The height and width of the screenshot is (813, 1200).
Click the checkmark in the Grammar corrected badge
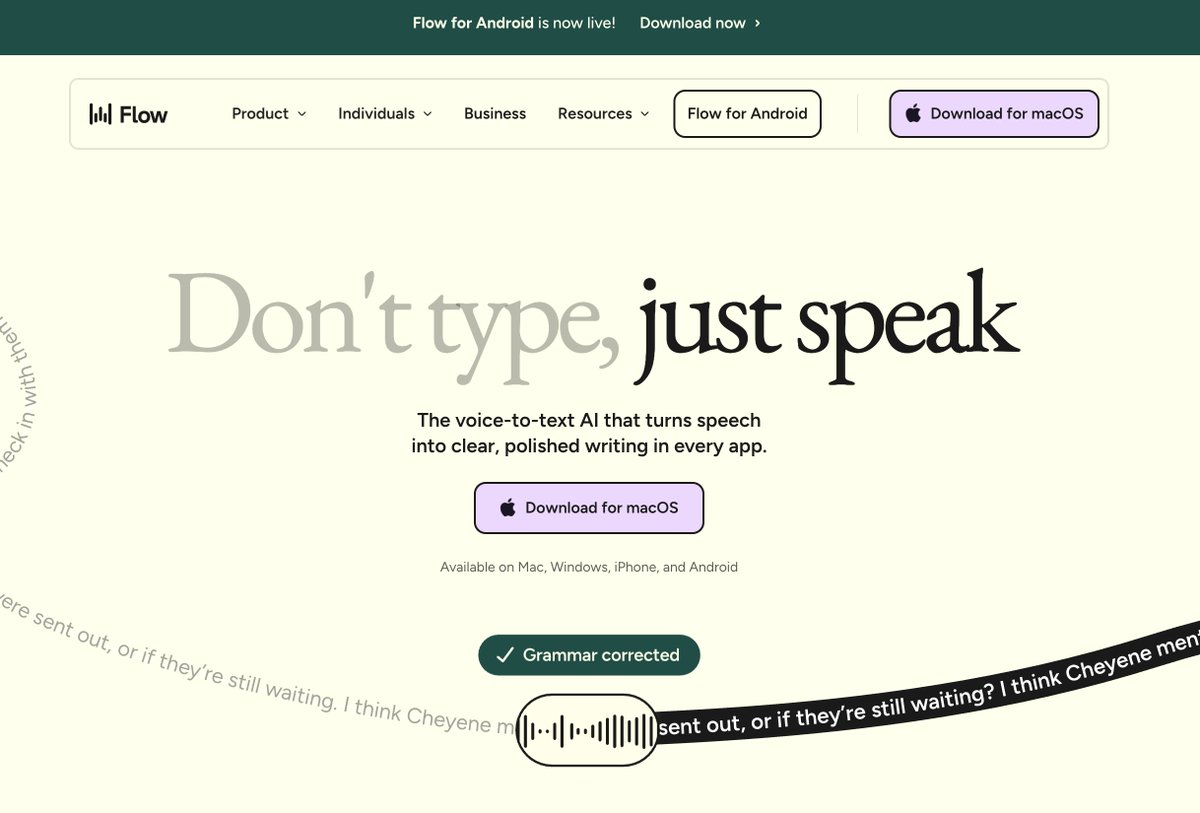coord(505,655)
